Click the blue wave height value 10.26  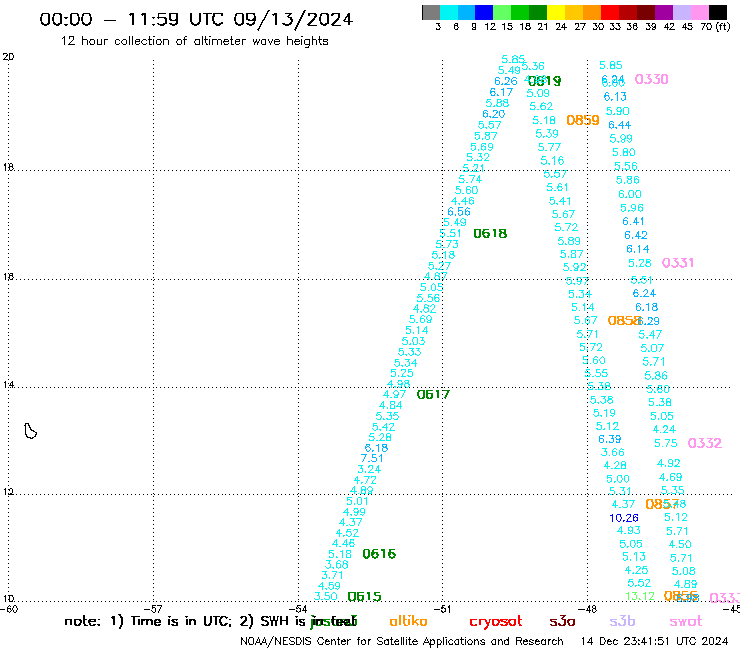[624, 518]
